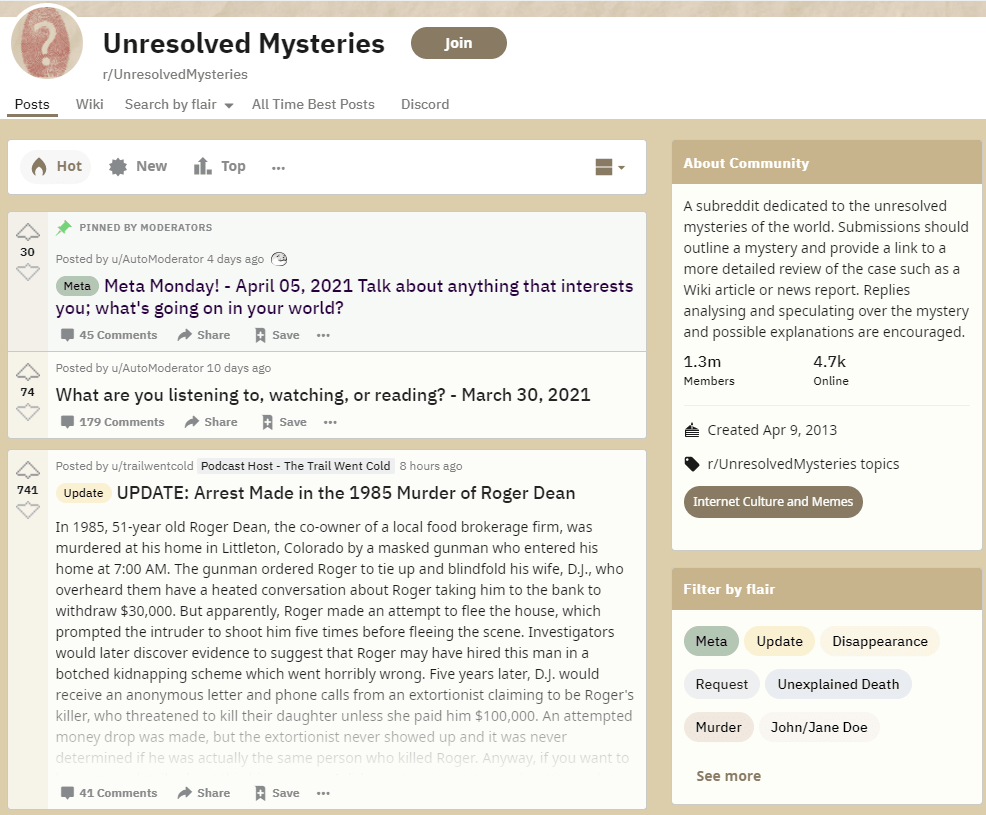Open 45 Comments on Meta Monday post
Image resolution: width=986 pixels, height=815 pixels.
pyautogui.click(x=109, y=335)
